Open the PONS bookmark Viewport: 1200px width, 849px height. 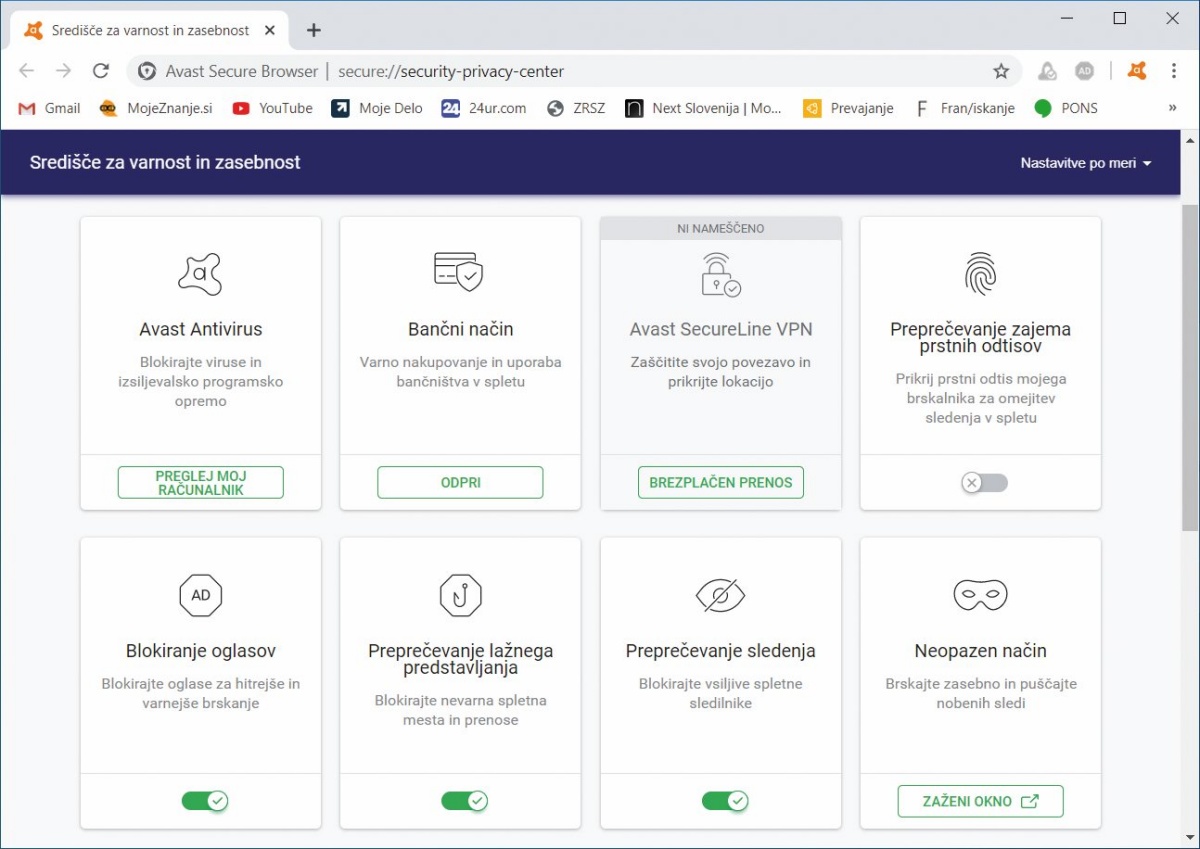click(x=1066, y=108)
